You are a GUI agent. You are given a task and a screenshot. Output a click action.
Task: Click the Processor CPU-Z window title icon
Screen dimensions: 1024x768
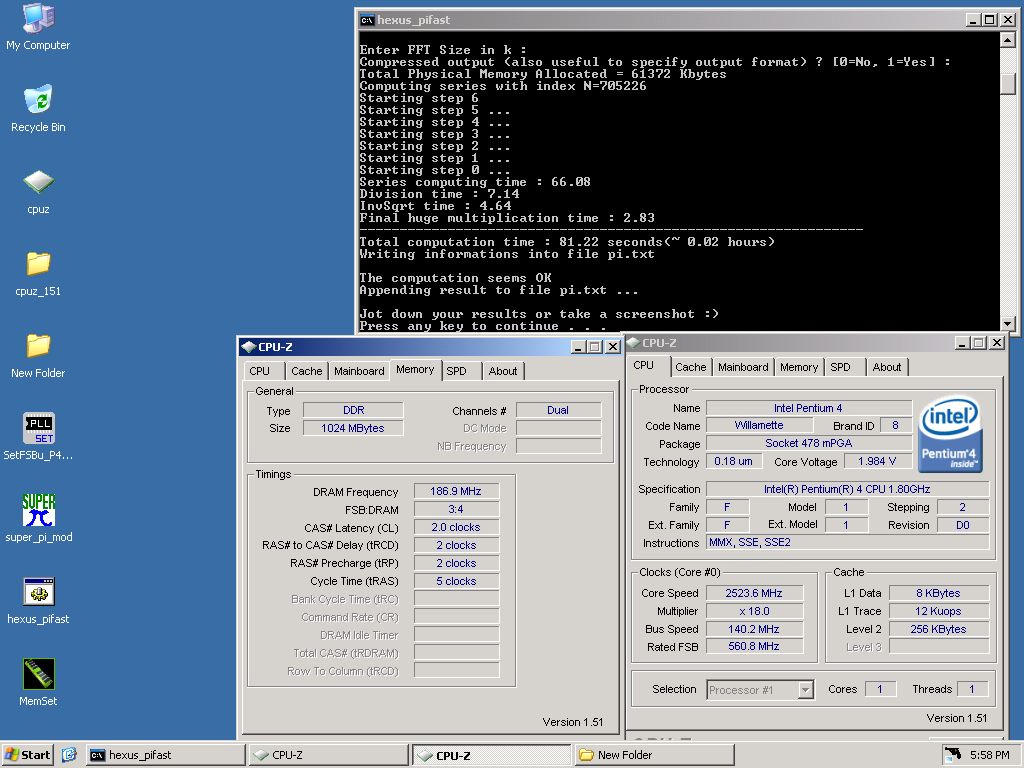point(633,343)
